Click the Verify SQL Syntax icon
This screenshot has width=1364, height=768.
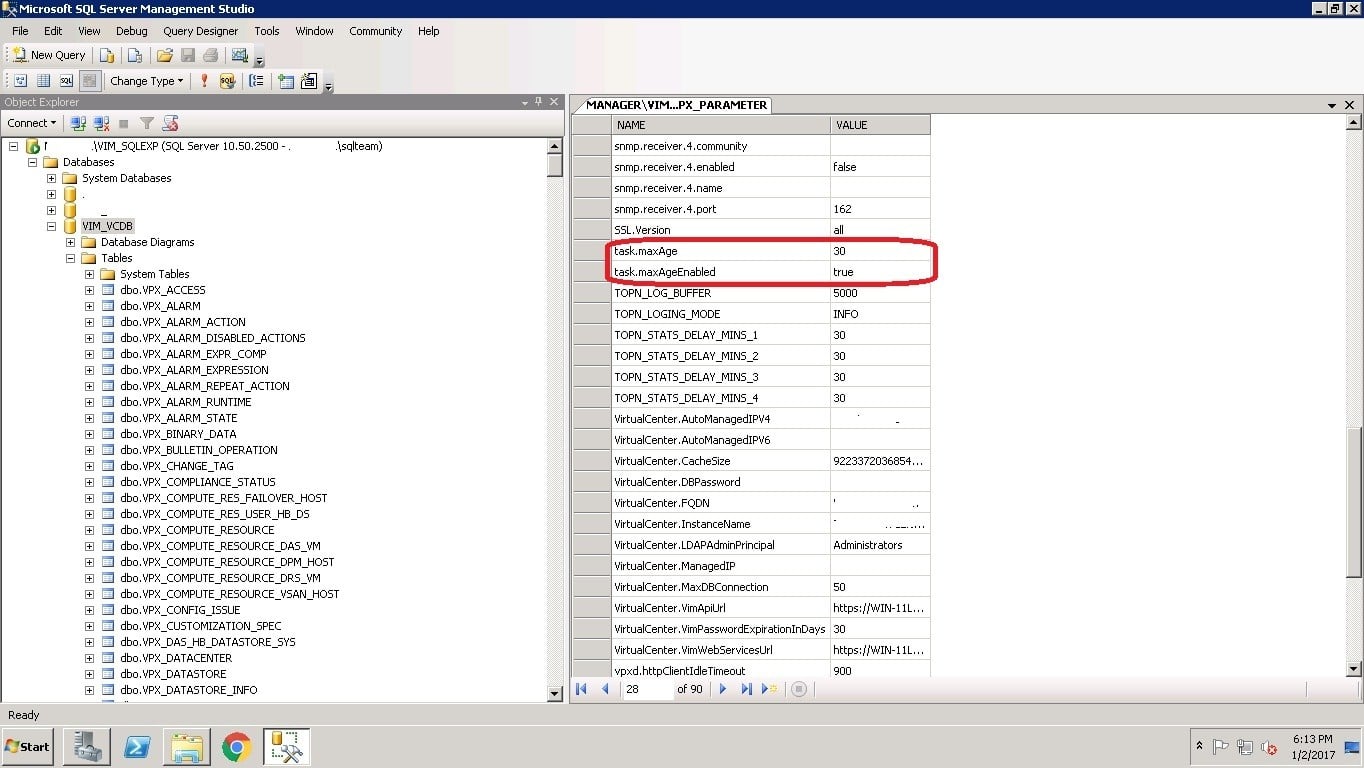(227, 81)
